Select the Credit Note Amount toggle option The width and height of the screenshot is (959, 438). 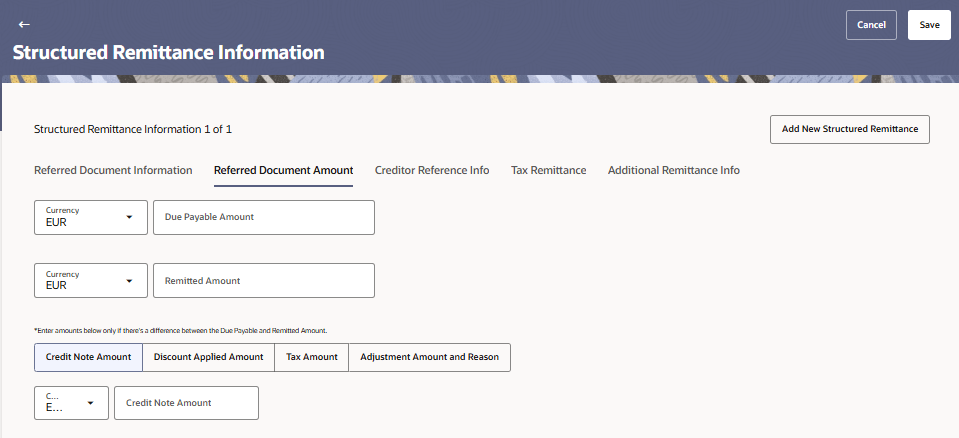[88, 357]
